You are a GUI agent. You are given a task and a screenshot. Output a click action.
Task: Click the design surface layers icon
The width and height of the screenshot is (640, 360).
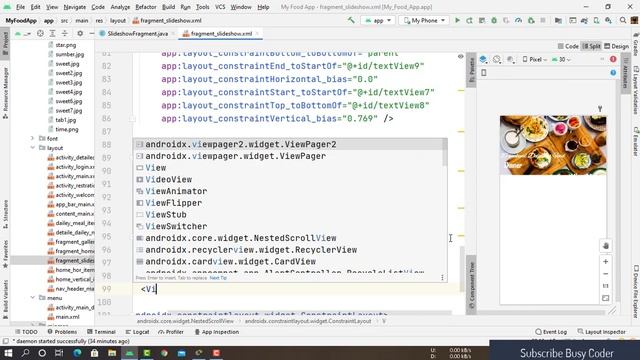(483, 60)
